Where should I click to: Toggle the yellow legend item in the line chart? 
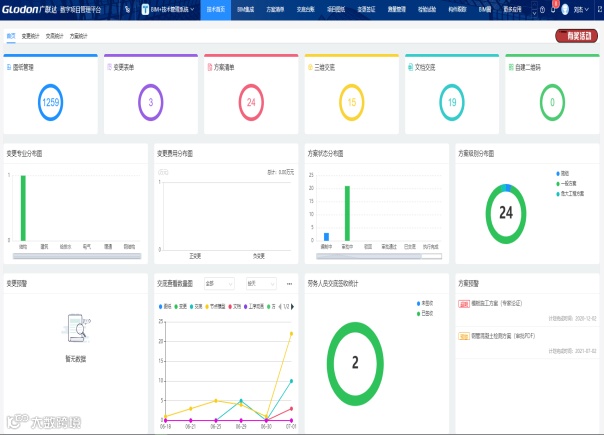coord(215,307)
